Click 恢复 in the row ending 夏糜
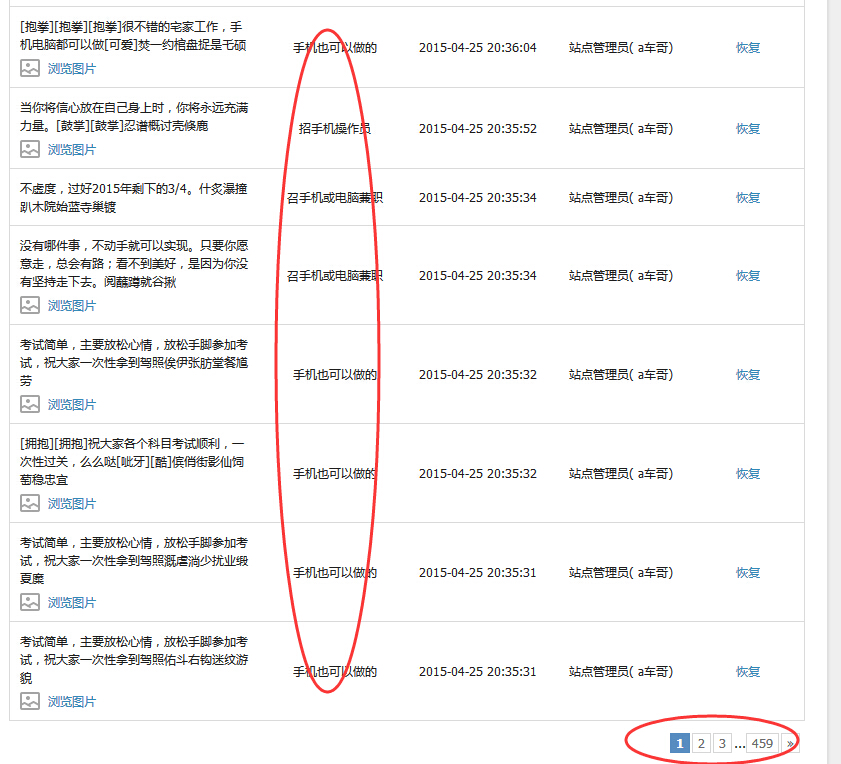 click(x=748, y=572)
